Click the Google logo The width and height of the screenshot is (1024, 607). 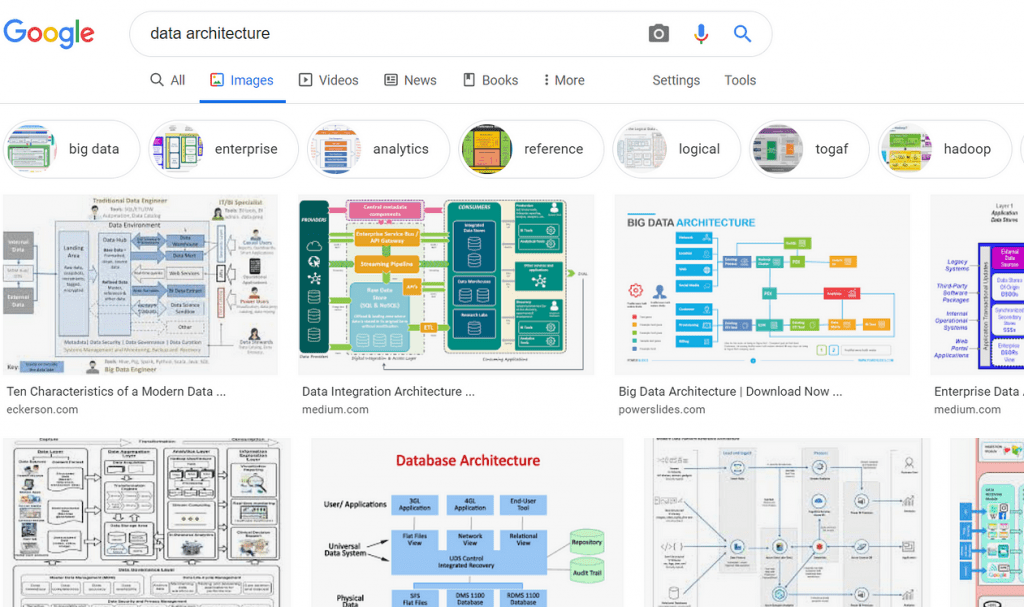(49, 34)
